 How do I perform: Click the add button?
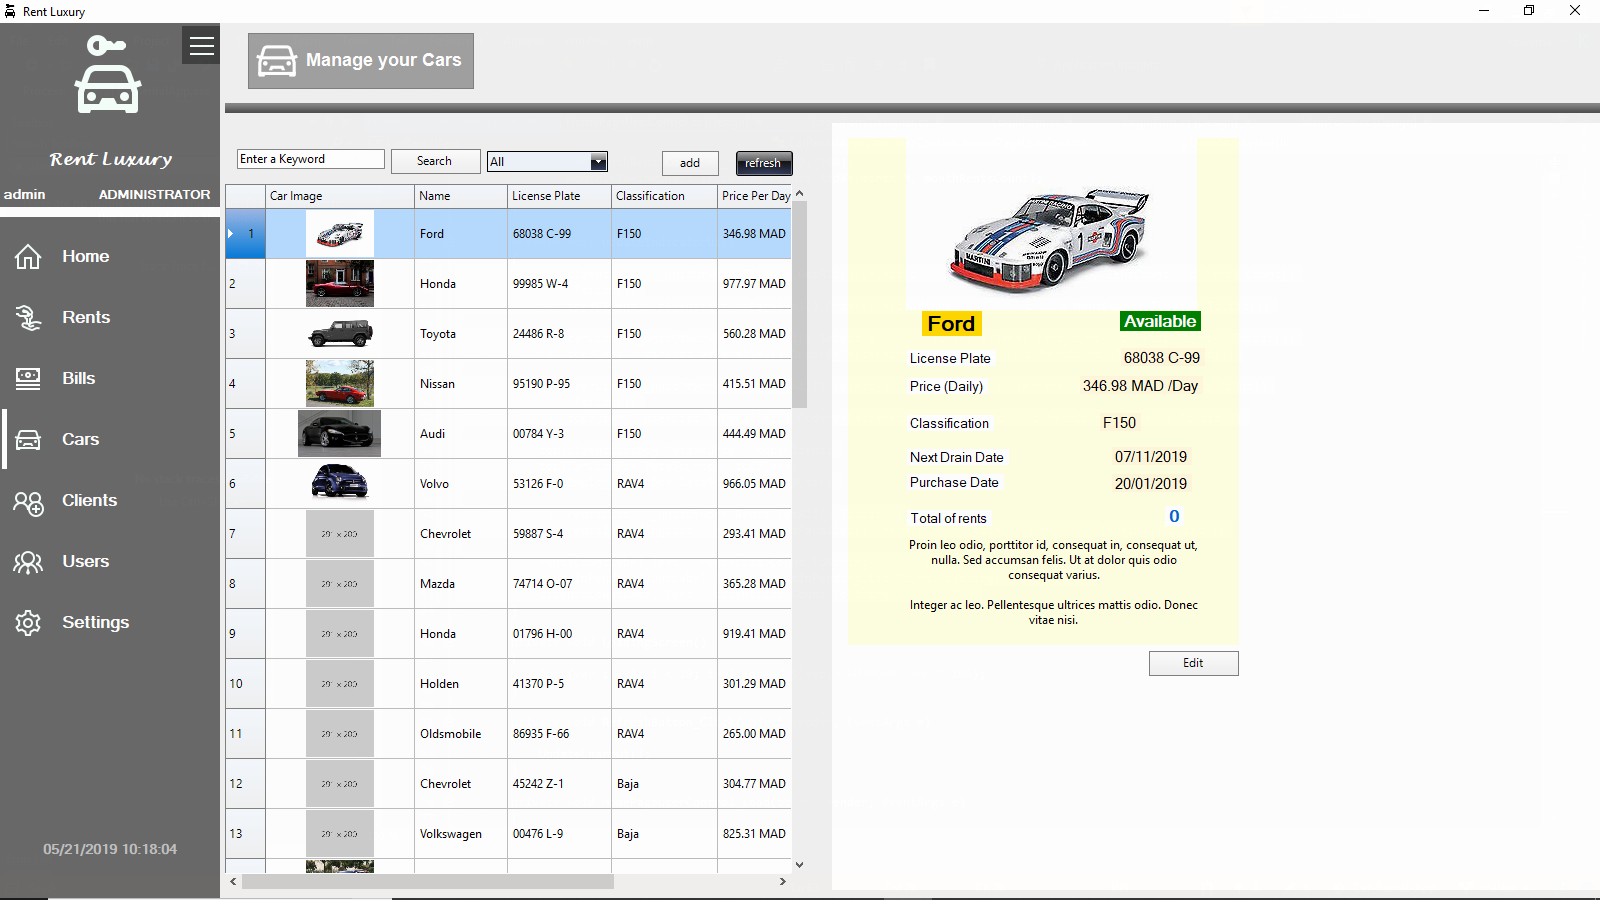click(x=690, y=163)
